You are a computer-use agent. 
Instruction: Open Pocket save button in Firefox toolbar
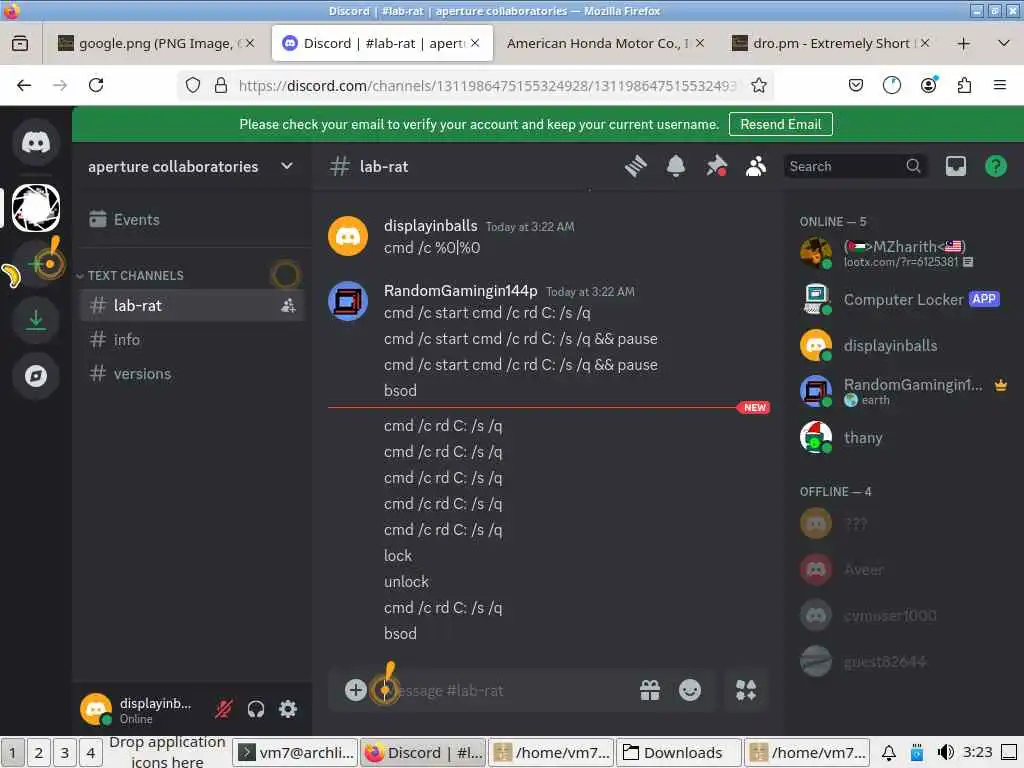pos(856,86)
